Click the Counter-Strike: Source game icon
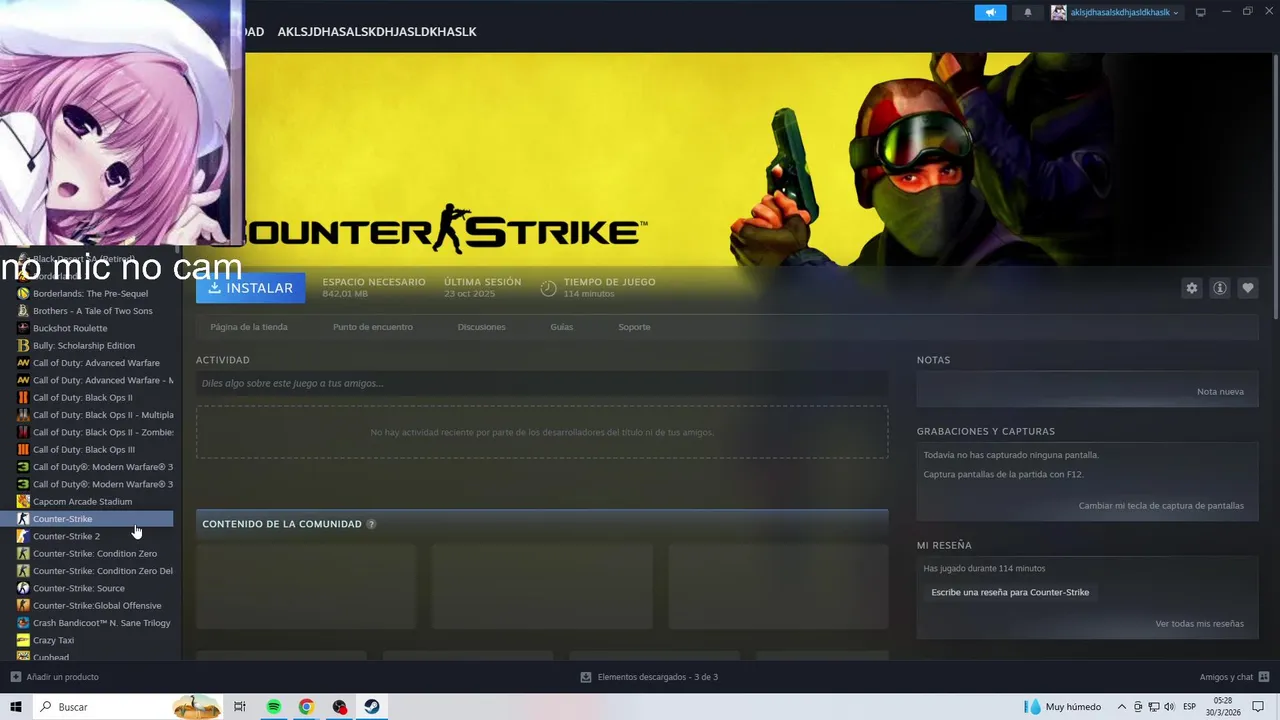This screenshot has width=1280, height=720. 23,588
